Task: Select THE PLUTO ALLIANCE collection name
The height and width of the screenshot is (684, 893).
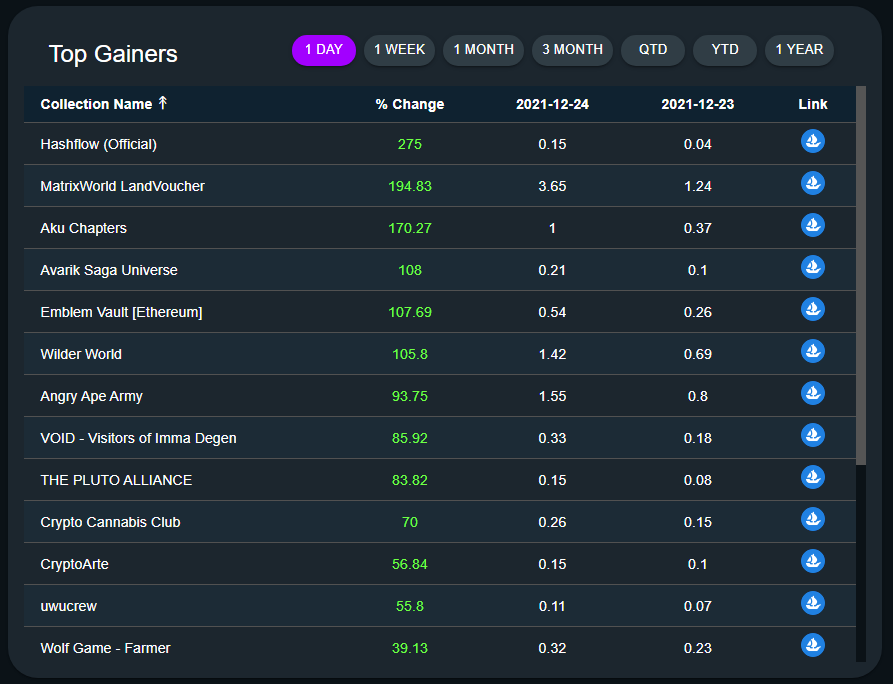Action: point(116,480)
